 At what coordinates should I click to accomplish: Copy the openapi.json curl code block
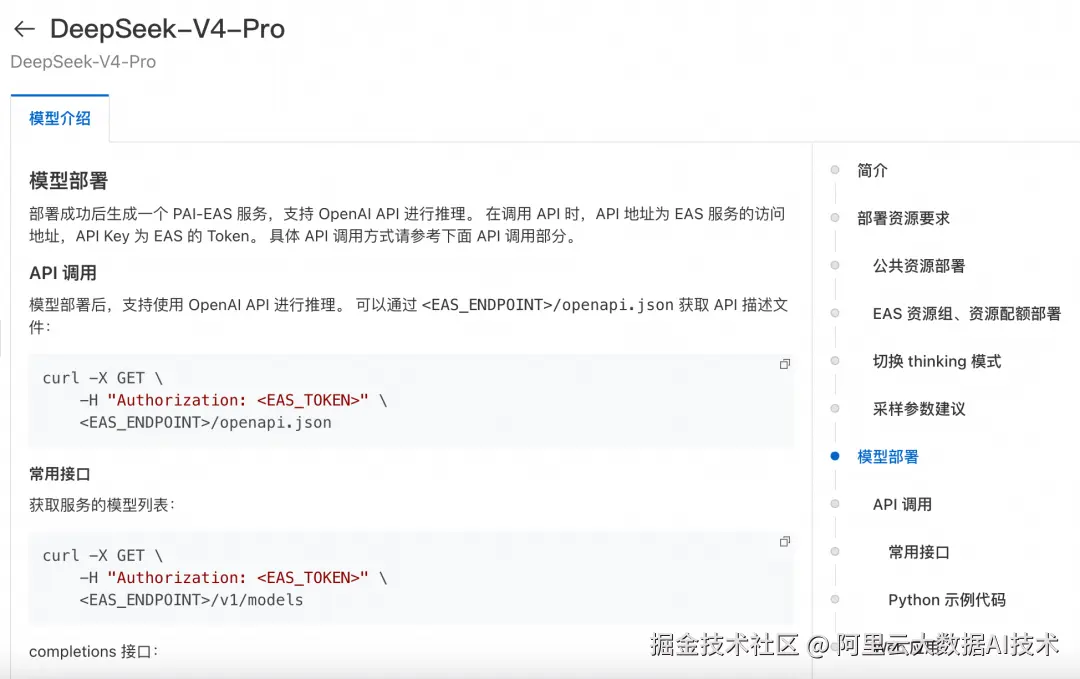point(785,364)
